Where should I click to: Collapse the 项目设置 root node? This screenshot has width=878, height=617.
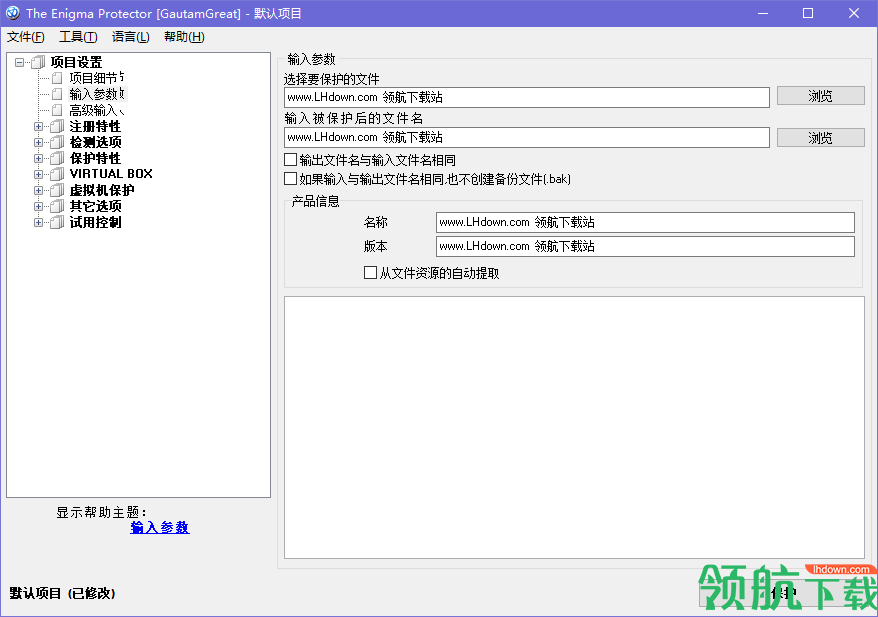point(20,62)
